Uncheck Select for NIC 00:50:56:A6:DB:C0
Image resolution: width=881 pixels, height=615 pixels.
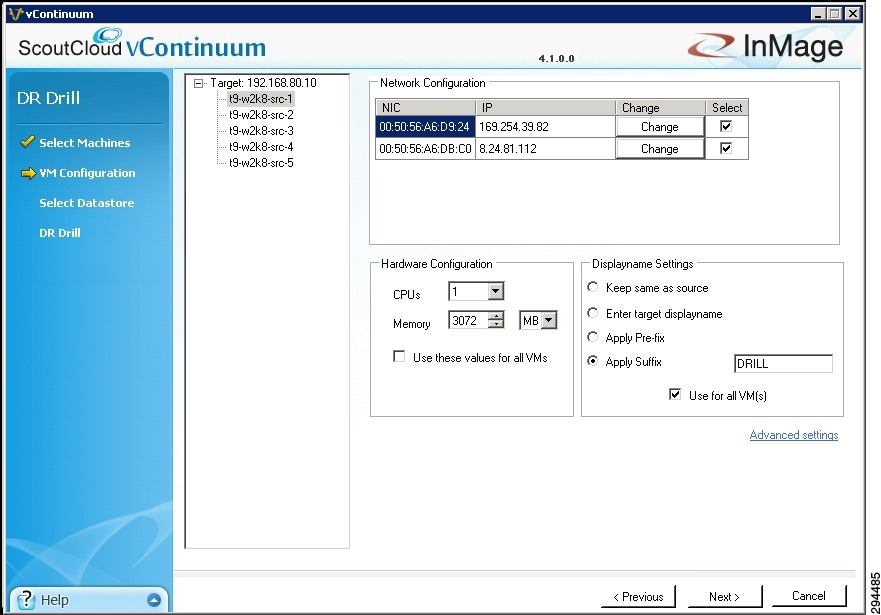tap(726, 148)
